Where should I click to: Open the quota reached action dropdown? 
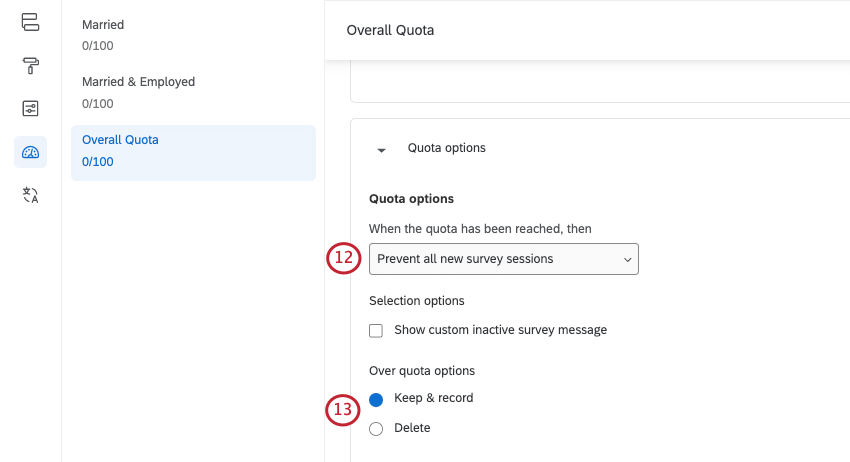point(503,259)
